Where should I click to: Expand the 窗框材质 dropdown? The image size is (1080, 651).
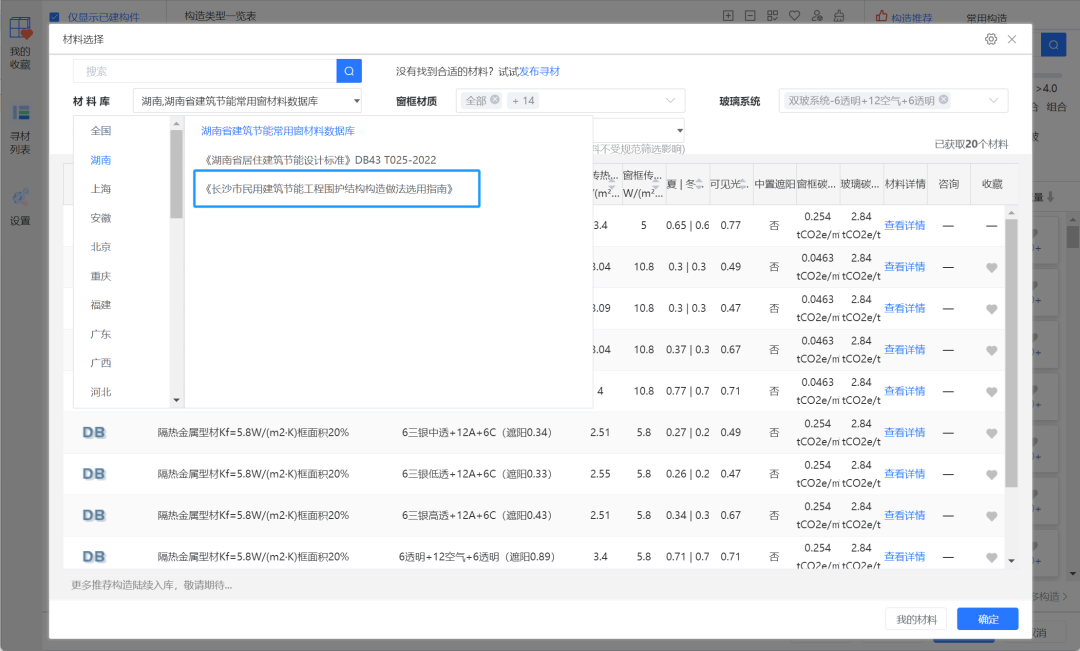tap(670, 101)
